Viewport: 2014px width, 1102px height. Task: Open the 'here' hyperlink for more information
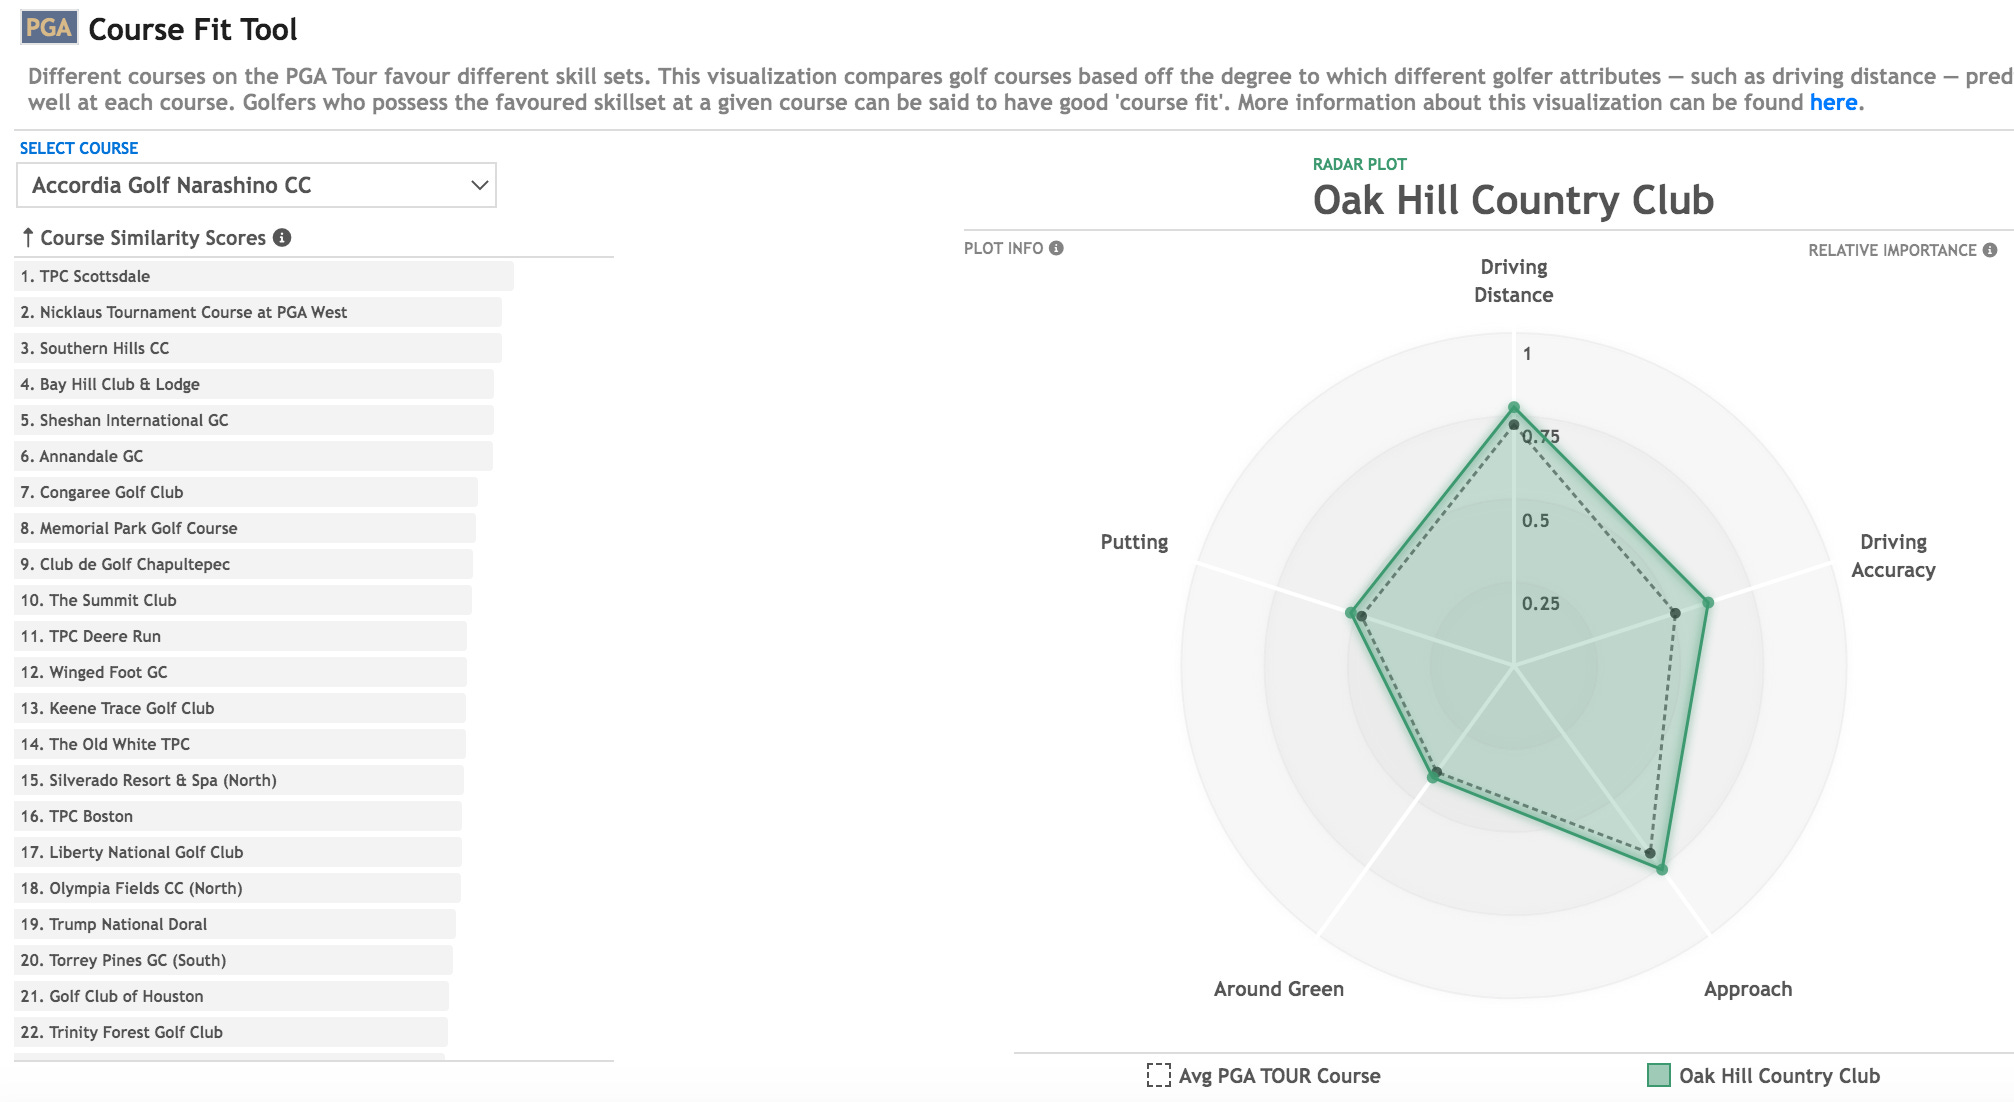(x=1833, y=101)
